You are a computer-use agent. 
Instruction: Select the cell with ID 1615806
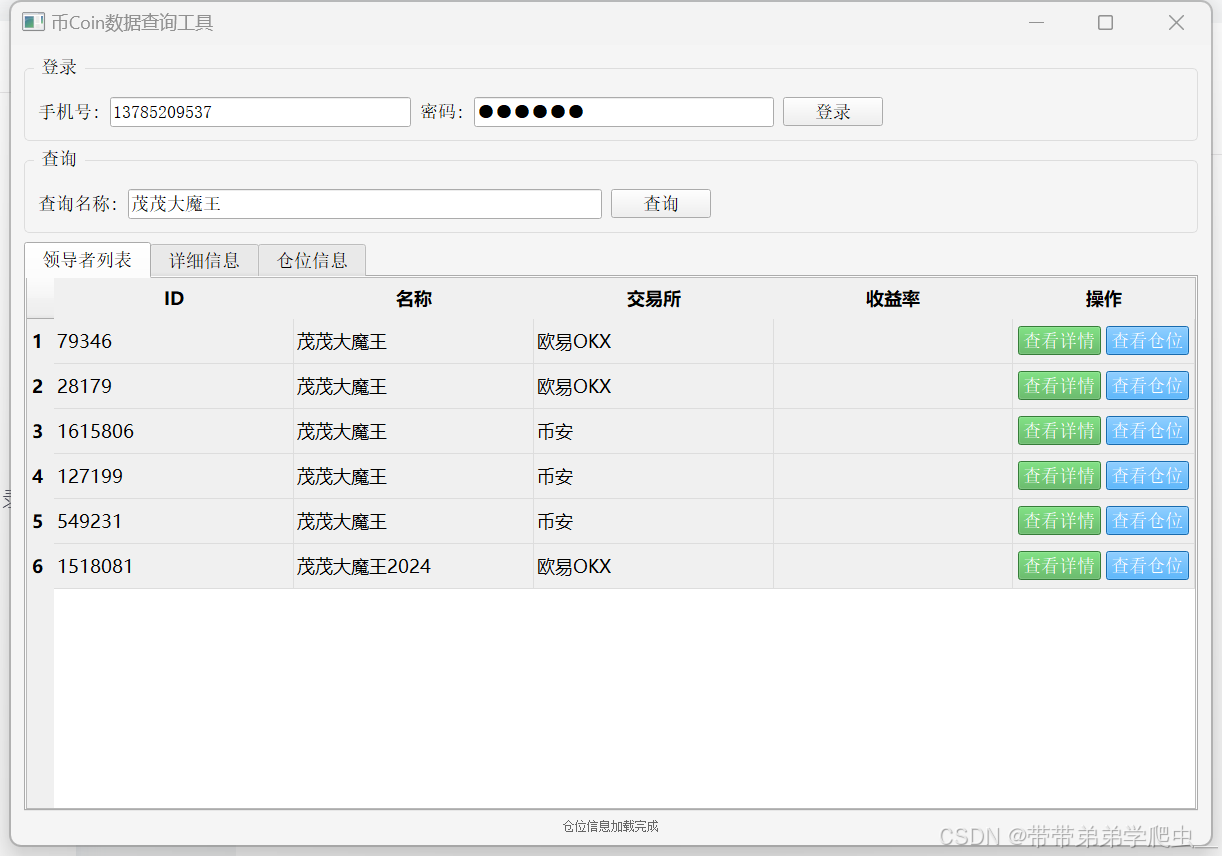tap(174, 432)
